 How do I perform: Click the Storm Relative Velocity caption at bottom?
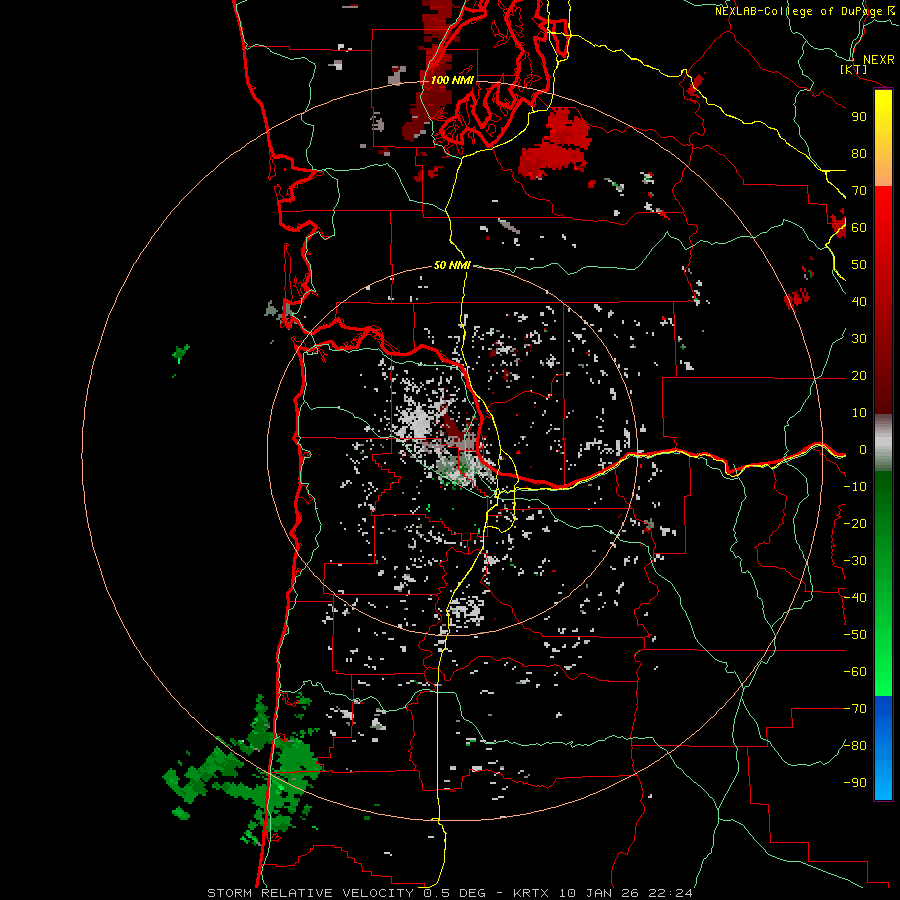tap(449, 893)
